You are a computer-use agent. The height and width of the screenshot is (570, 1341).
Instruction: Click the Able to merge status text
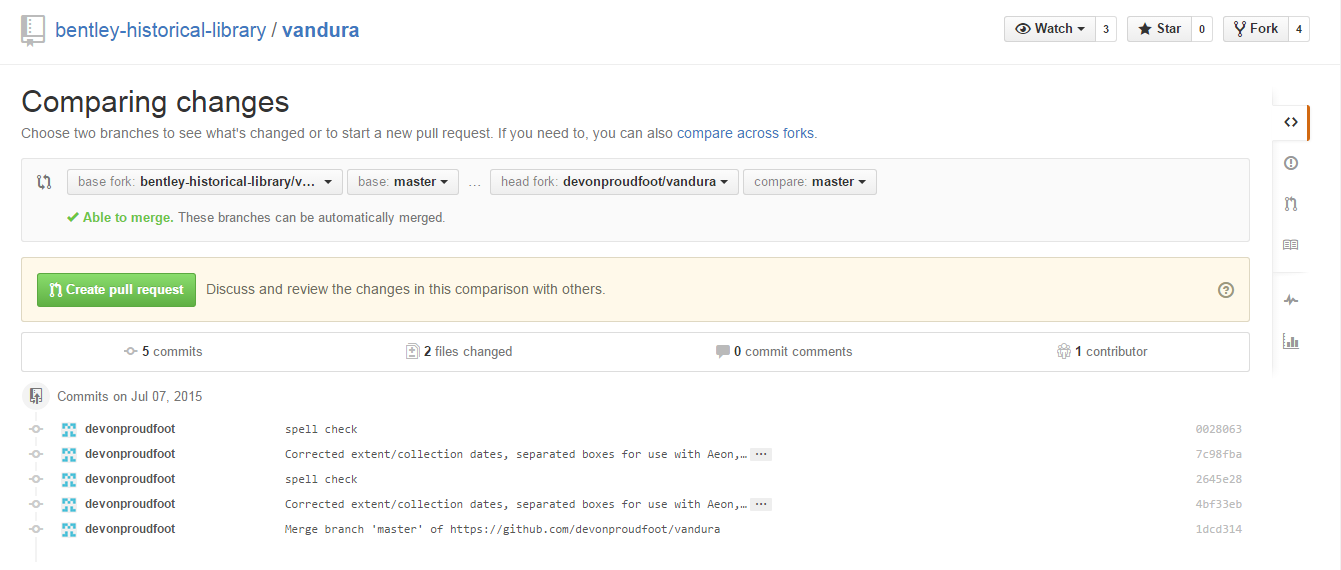128,217
